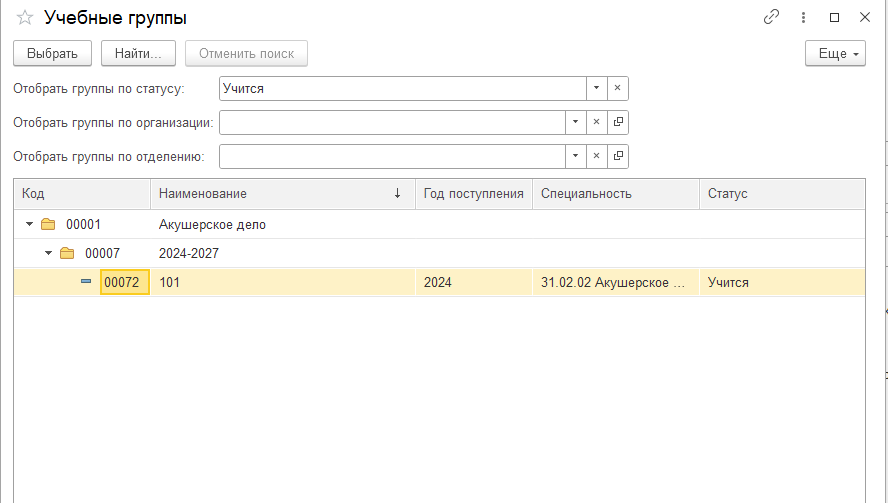Open the vertical three-dot window menu

(x=802, y=17)
